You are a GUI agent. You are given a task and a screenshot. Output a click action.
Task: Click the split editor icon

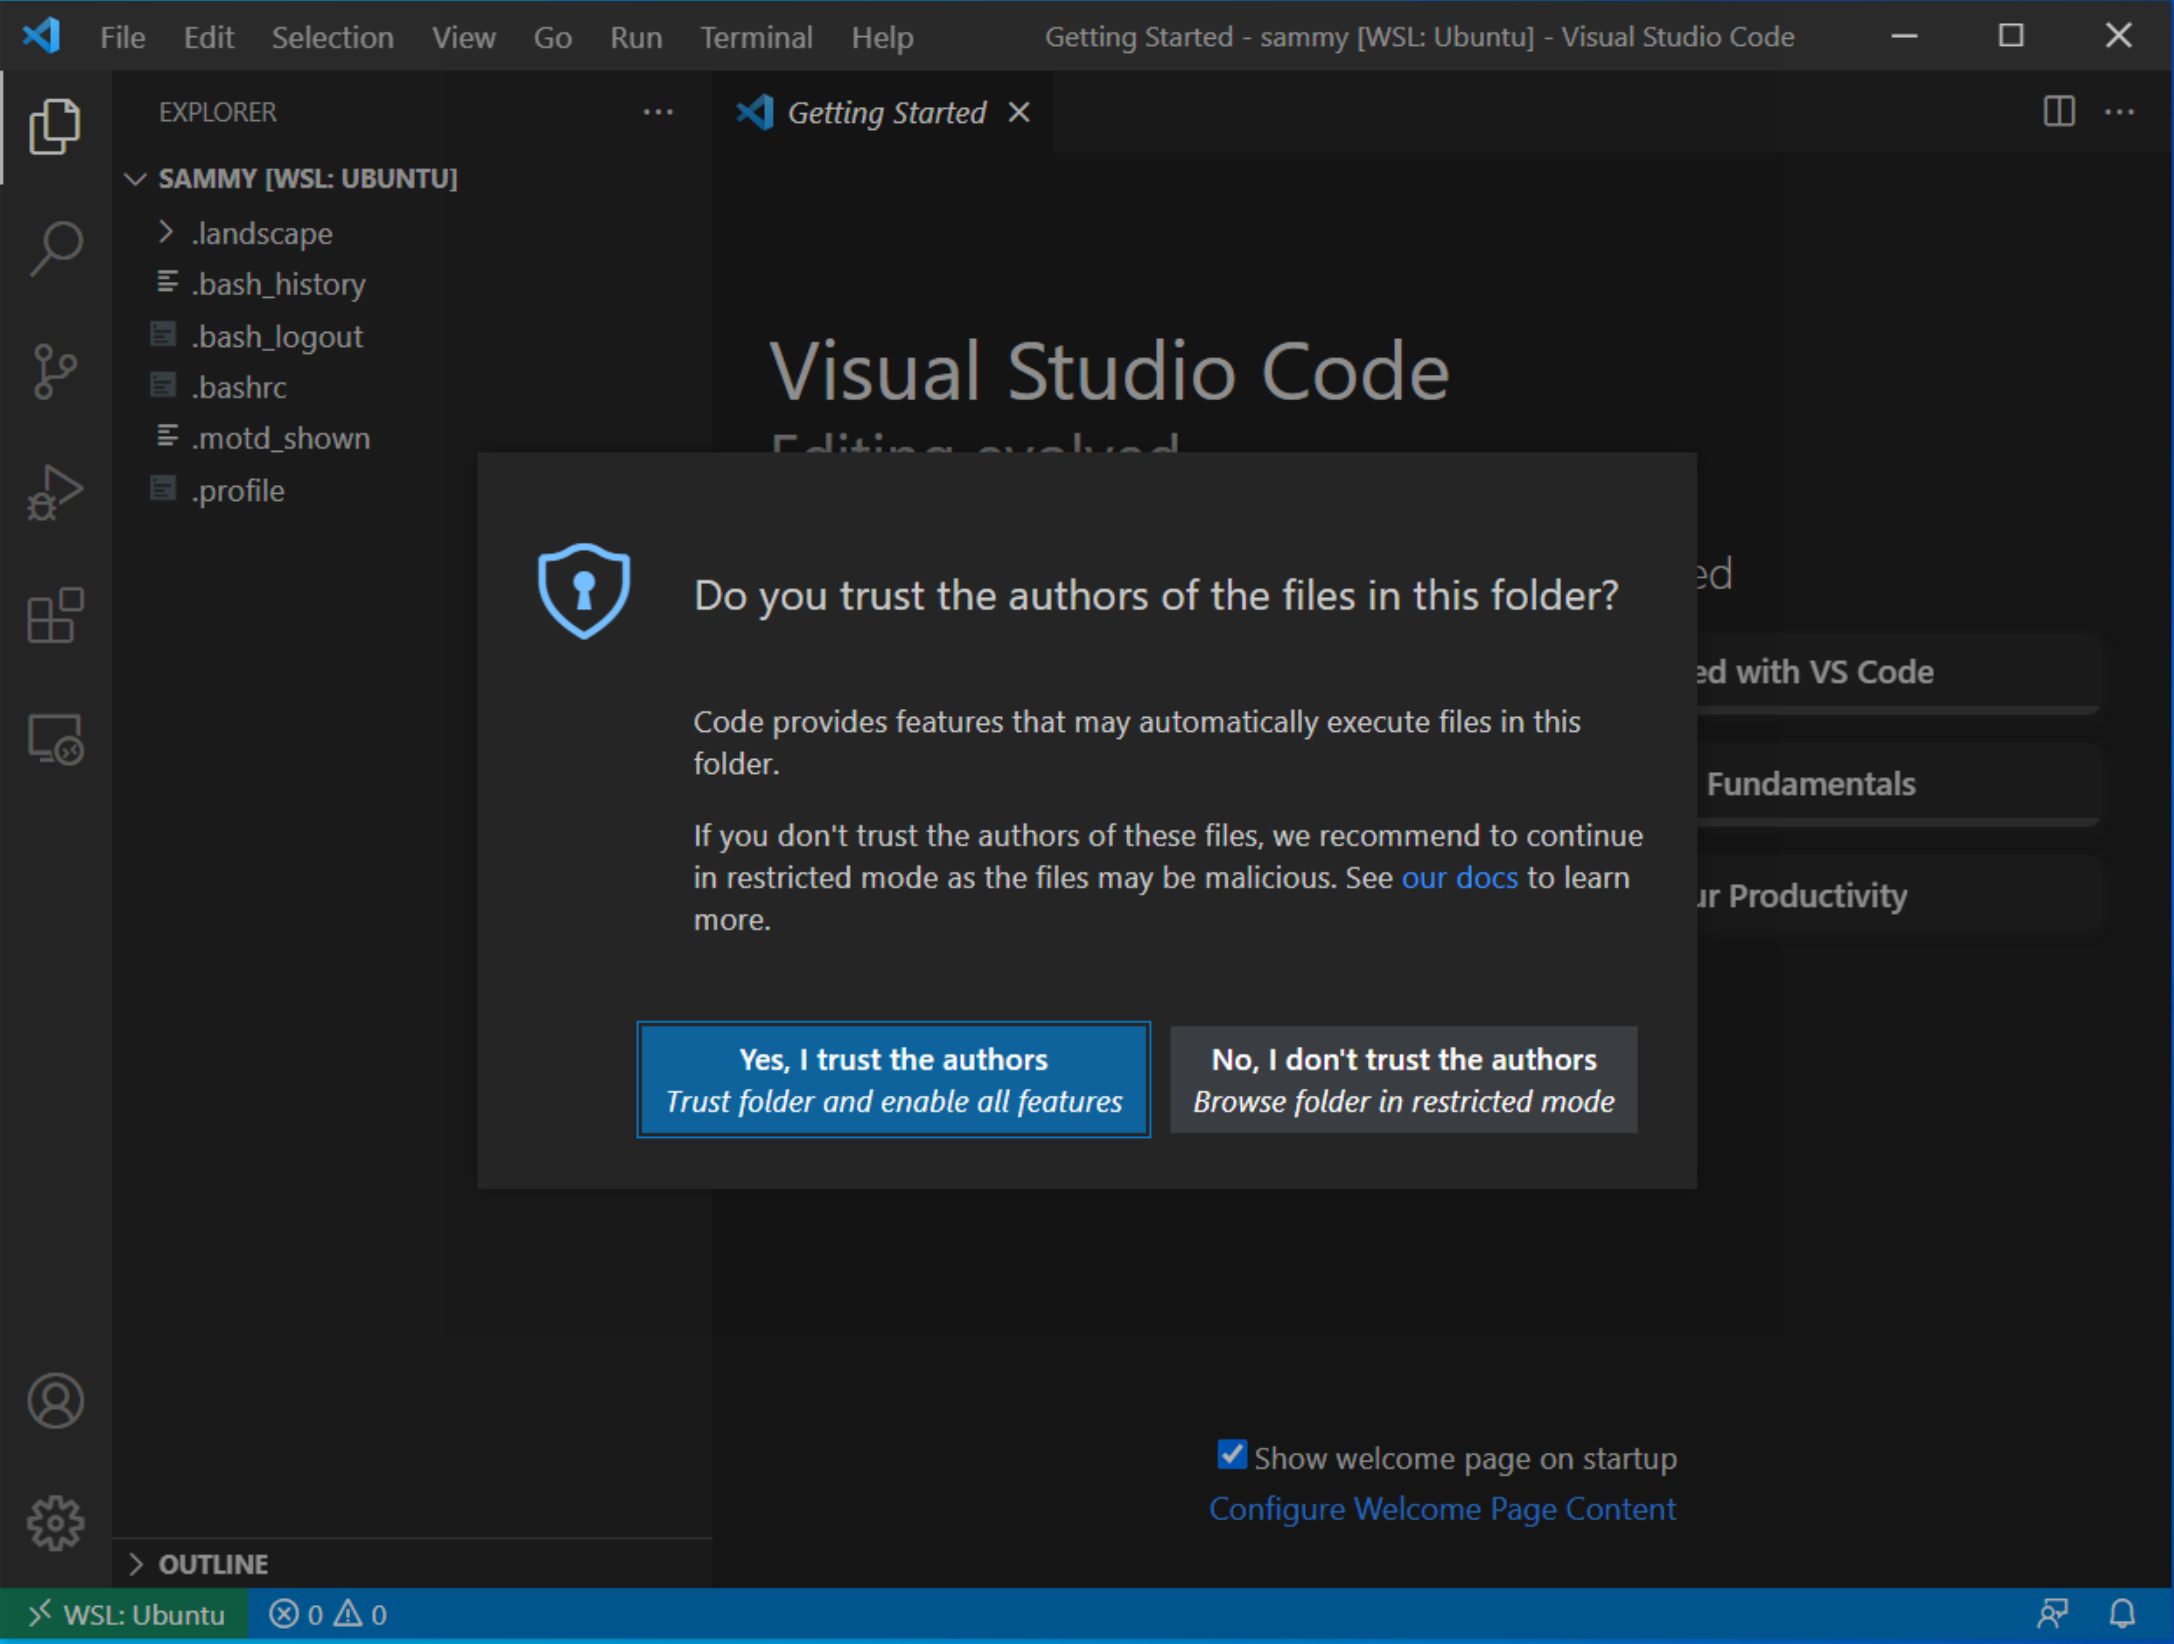pyautogui.click(x=2058, y=112)
